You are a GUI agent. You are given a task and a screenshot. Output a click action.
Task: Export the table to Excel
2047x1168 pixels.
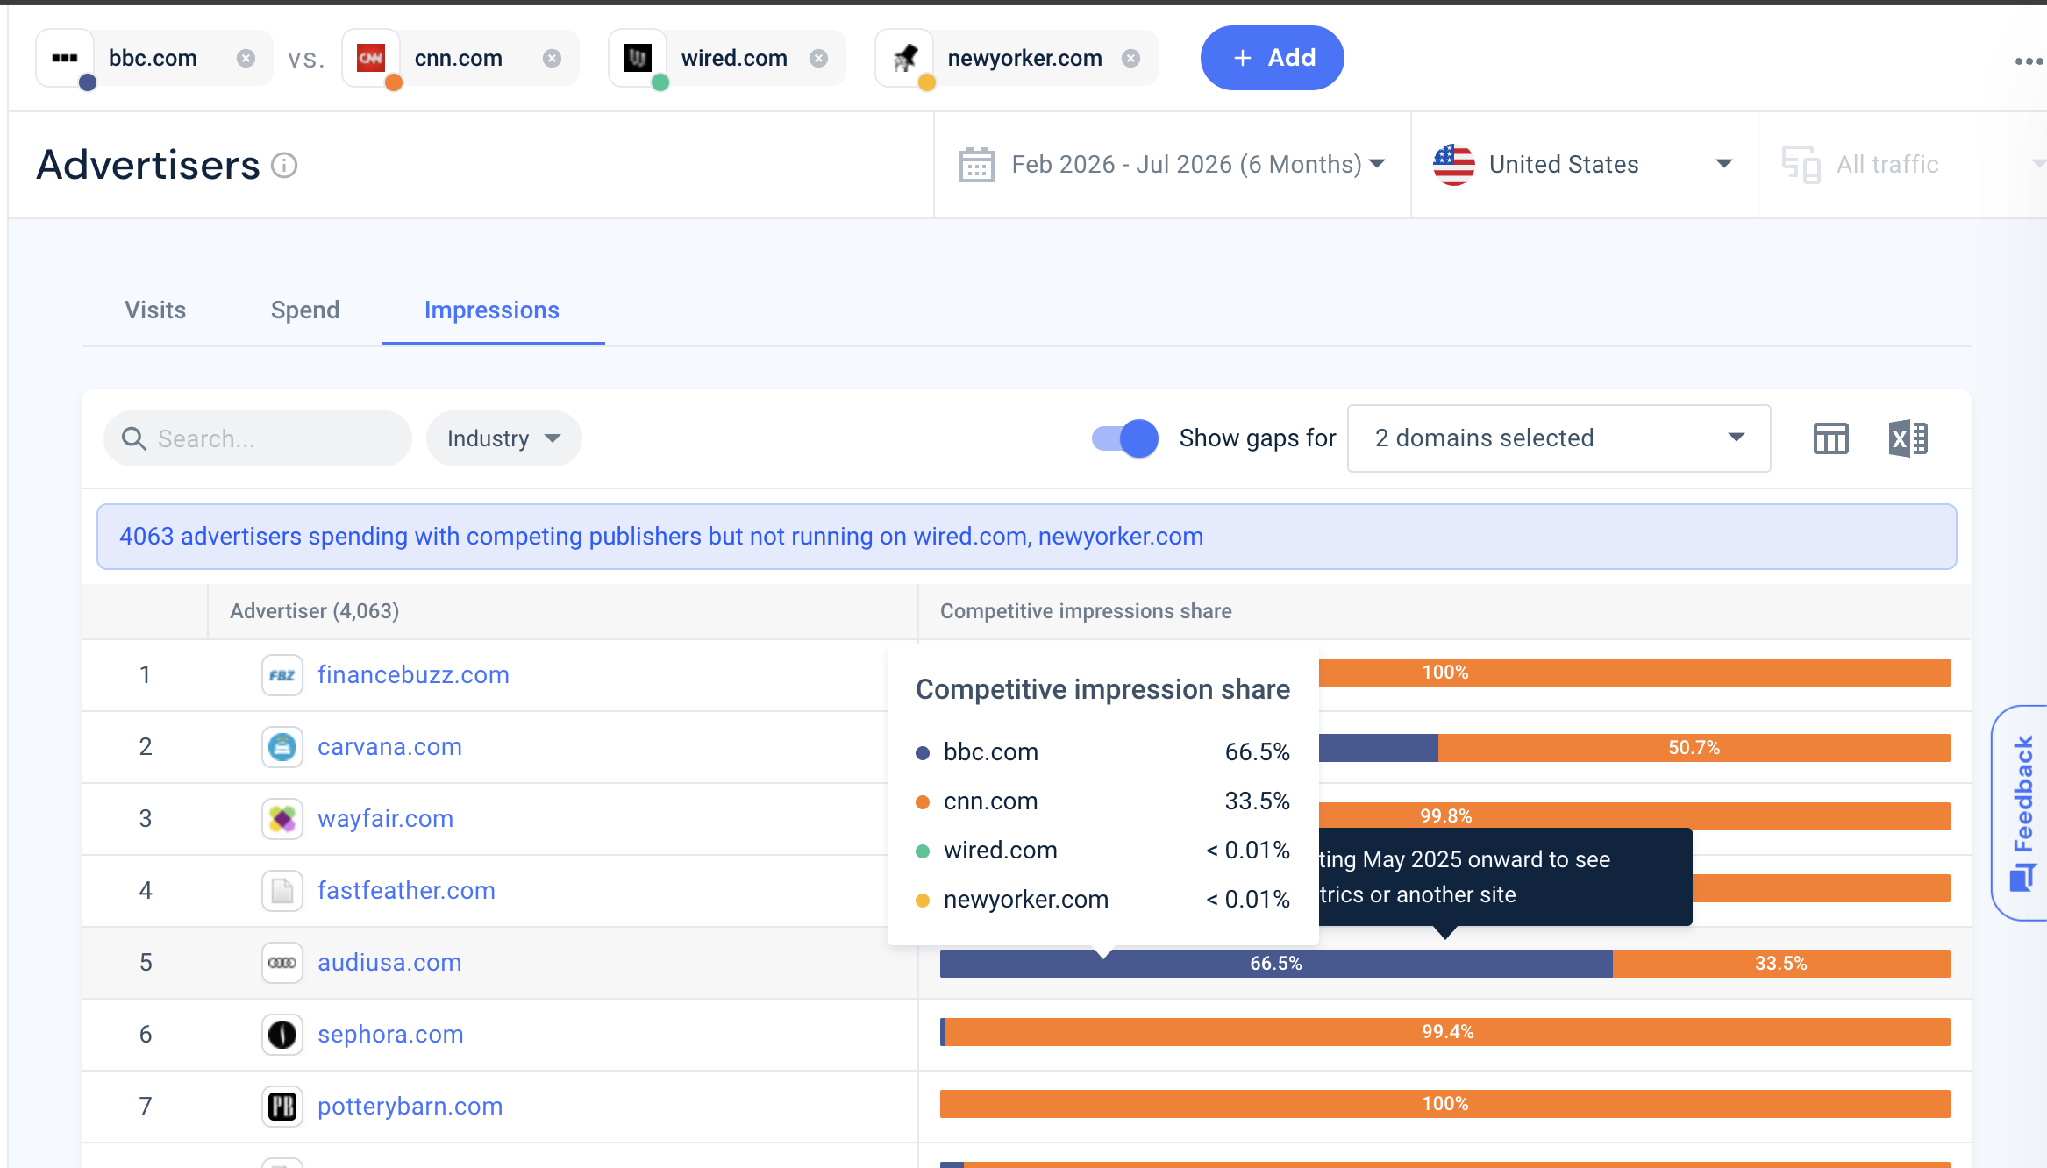point(1908,438)
